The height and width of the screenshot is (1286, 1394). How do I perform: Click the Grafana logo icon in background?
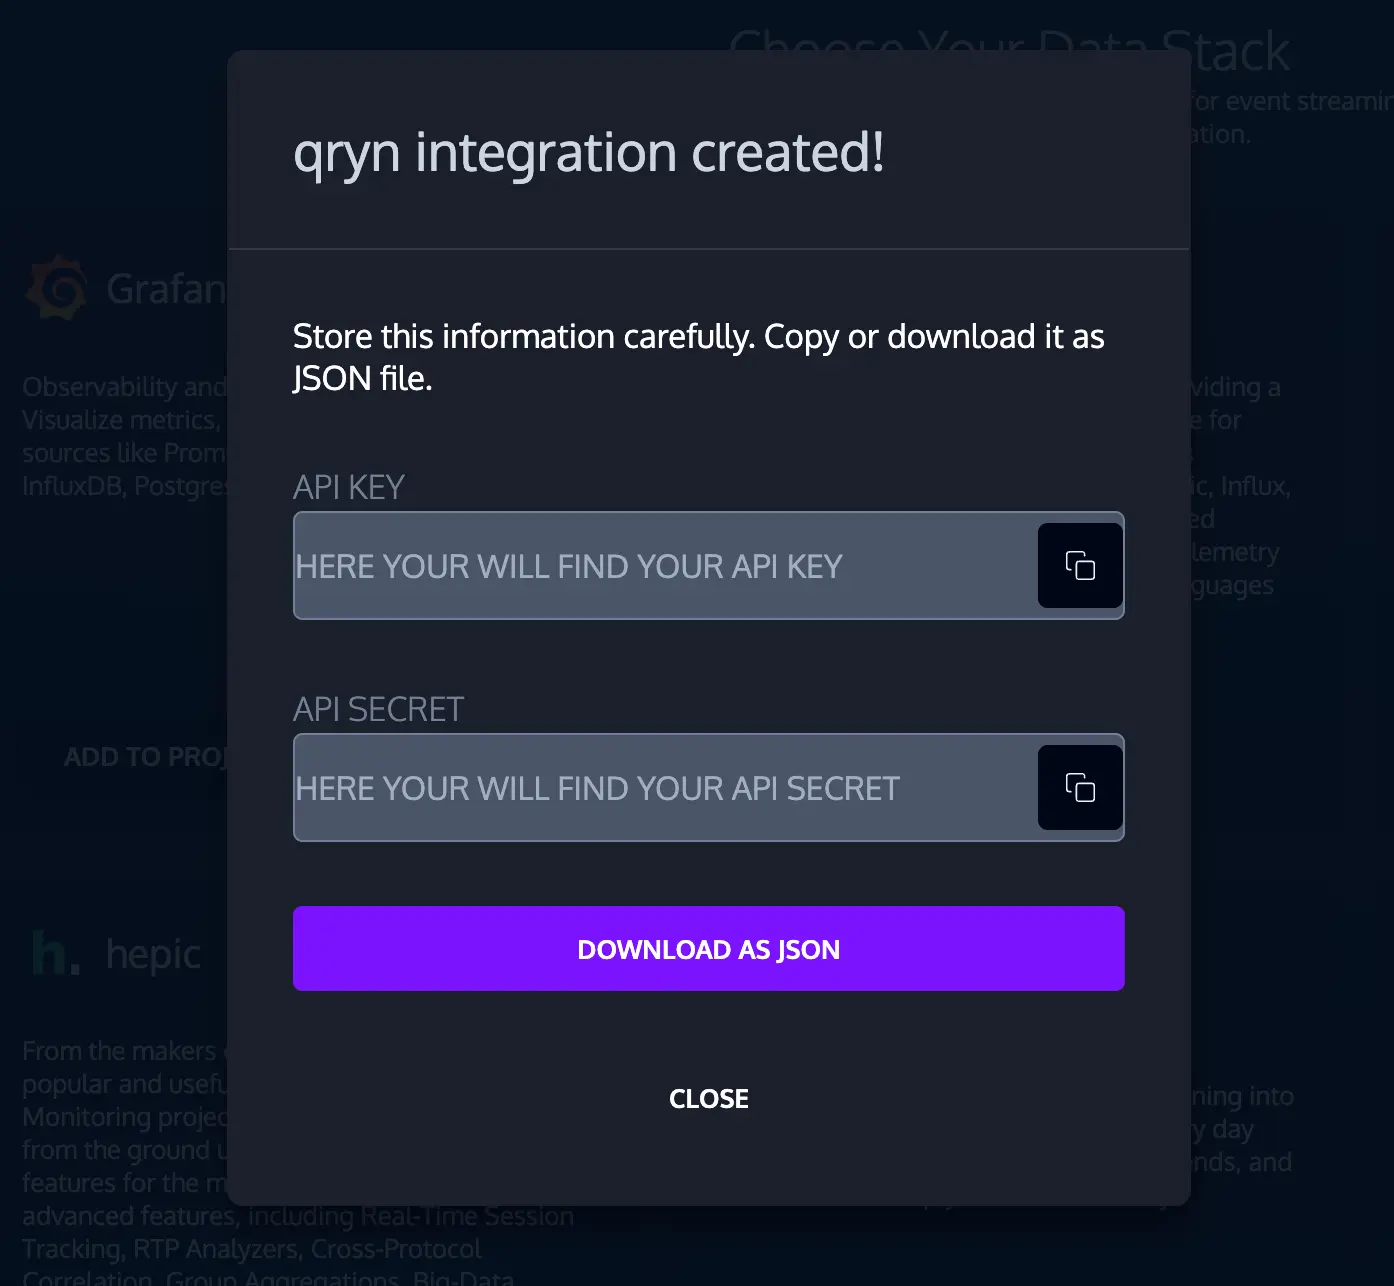pyautogui.click(x=57, y=288)
